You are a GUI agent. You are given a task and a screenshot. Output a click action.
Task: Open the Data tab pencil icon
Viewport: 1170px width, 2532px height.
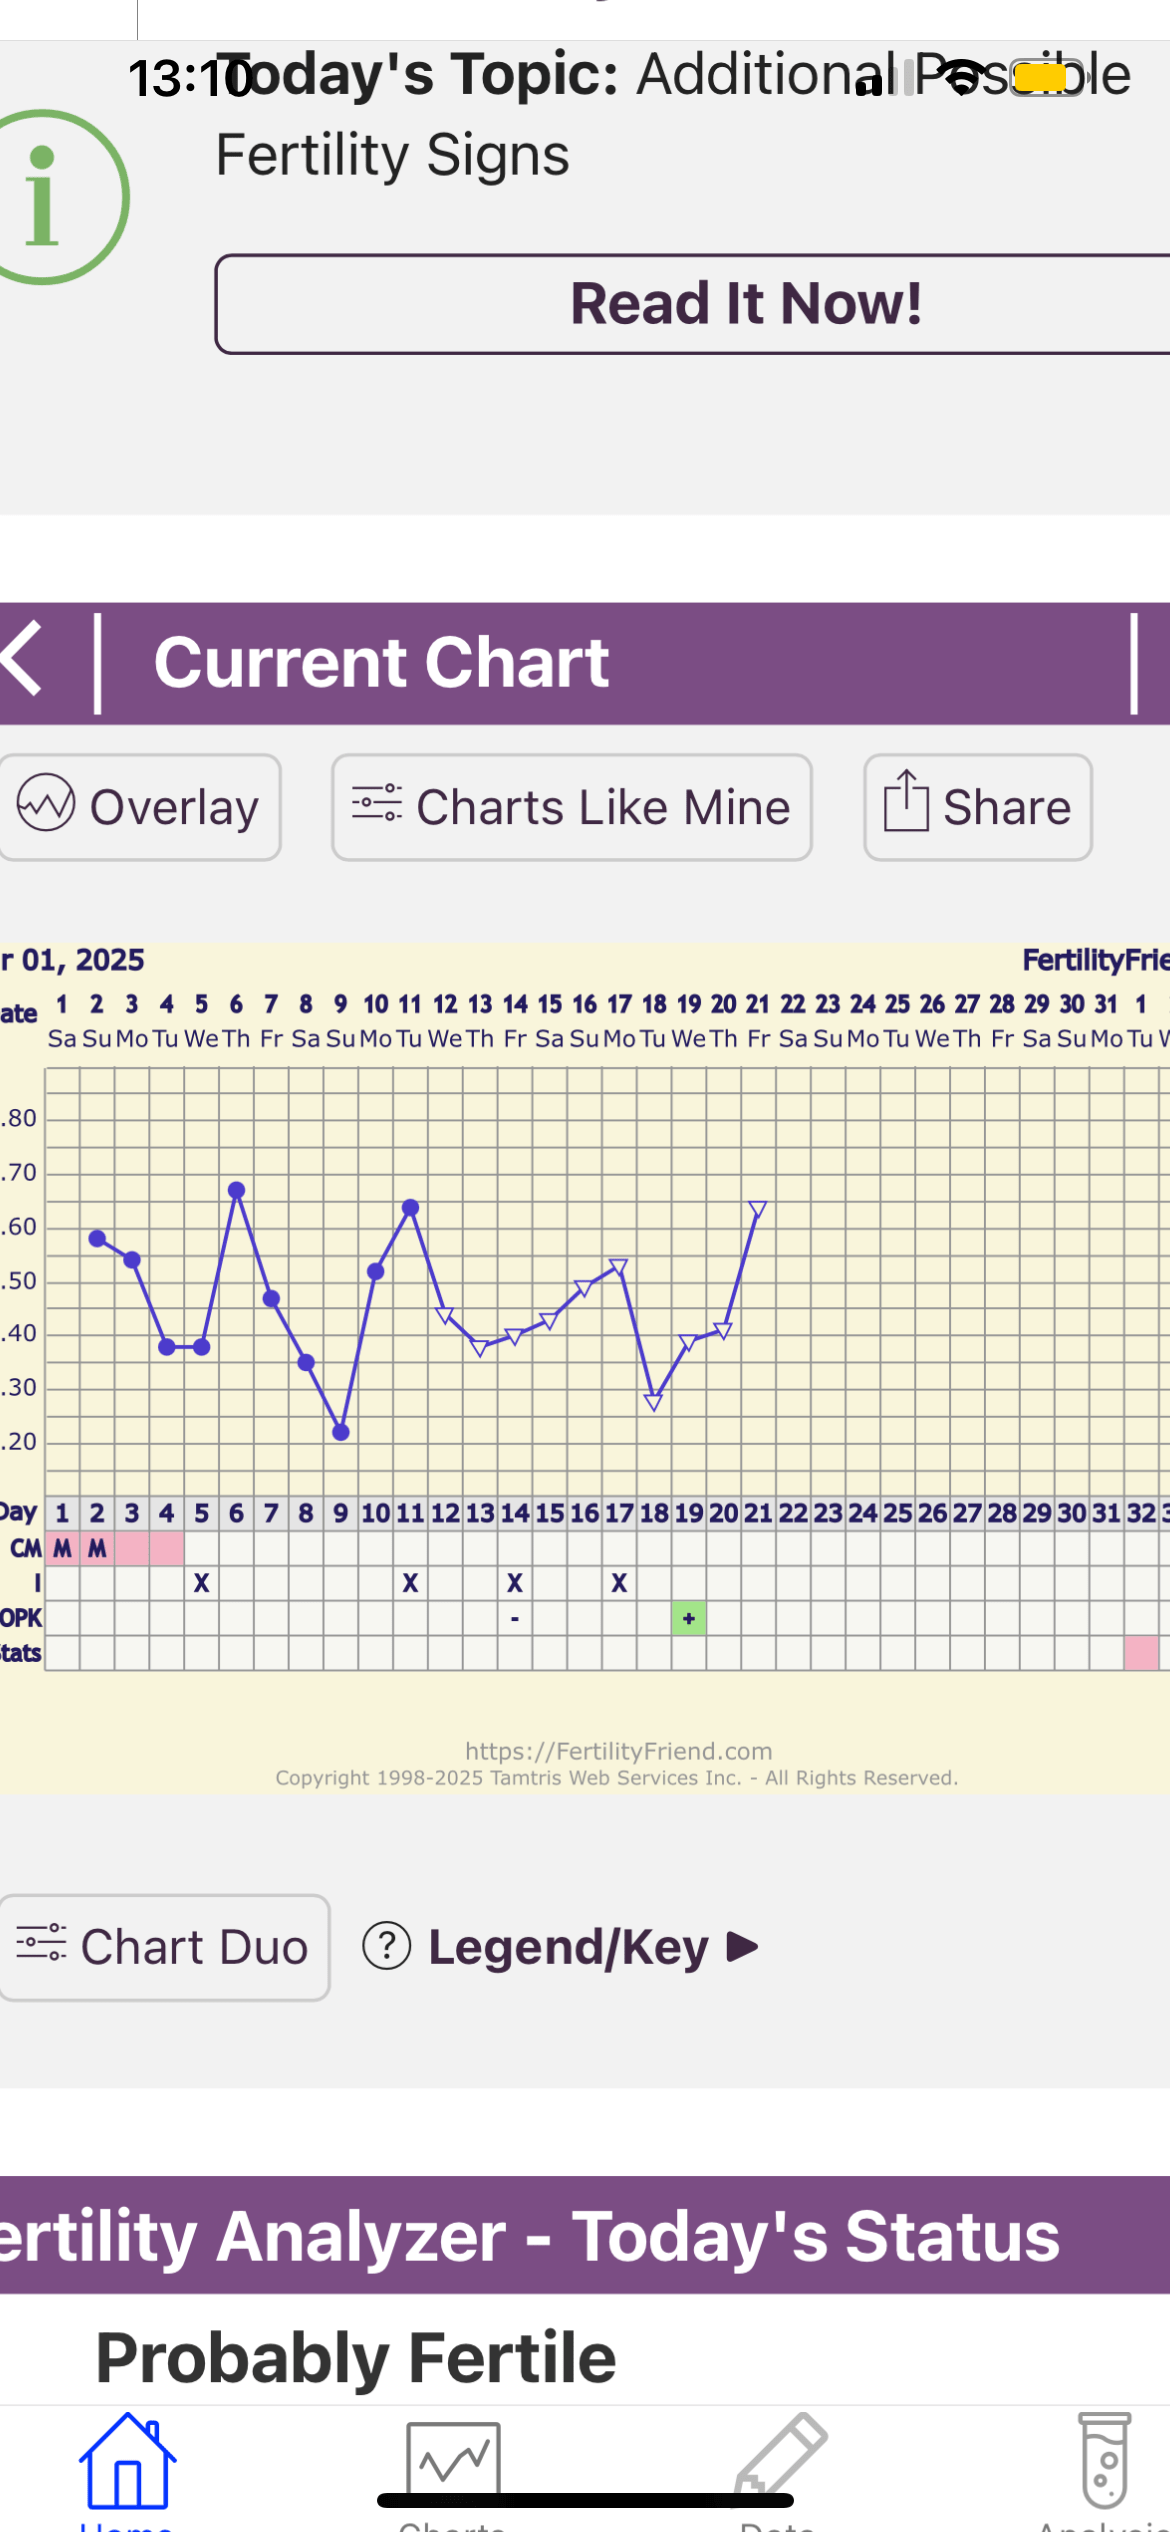(780, 2458)
